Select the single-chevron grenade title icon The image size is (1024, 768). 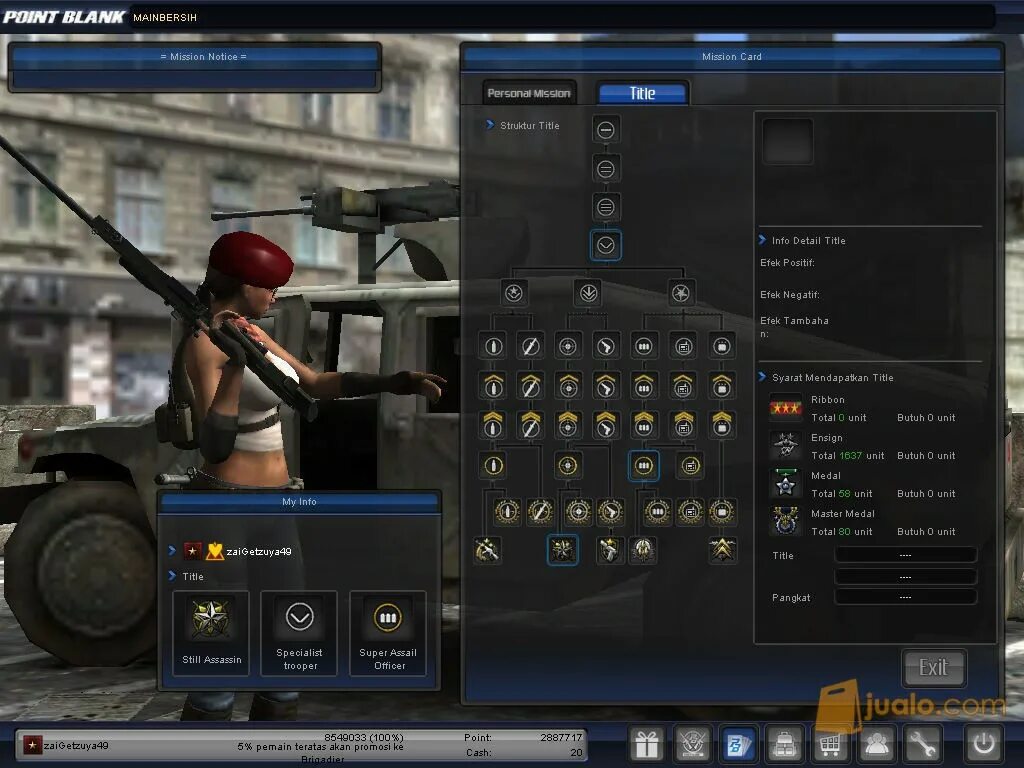click(493, 386)
